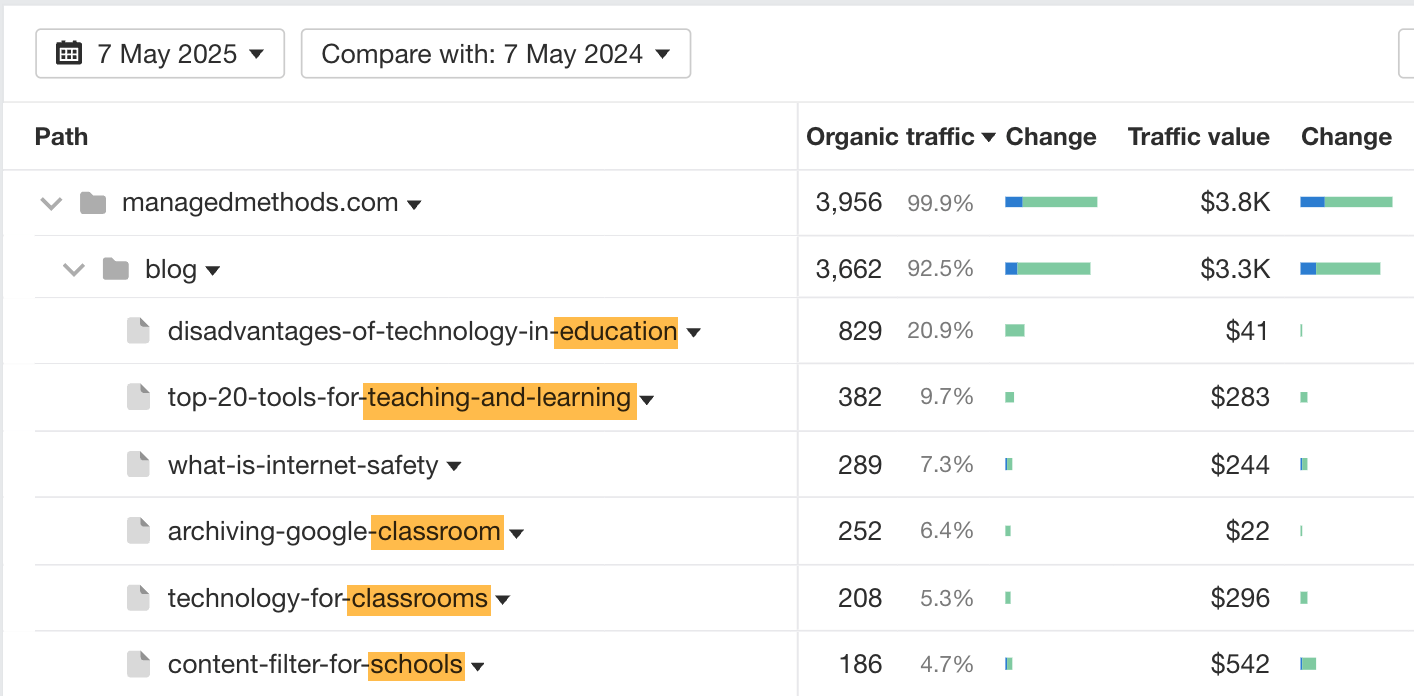Collapse the blog folder chevron
The height and width of the screenshot is (696, 1414).
point(74,269)
